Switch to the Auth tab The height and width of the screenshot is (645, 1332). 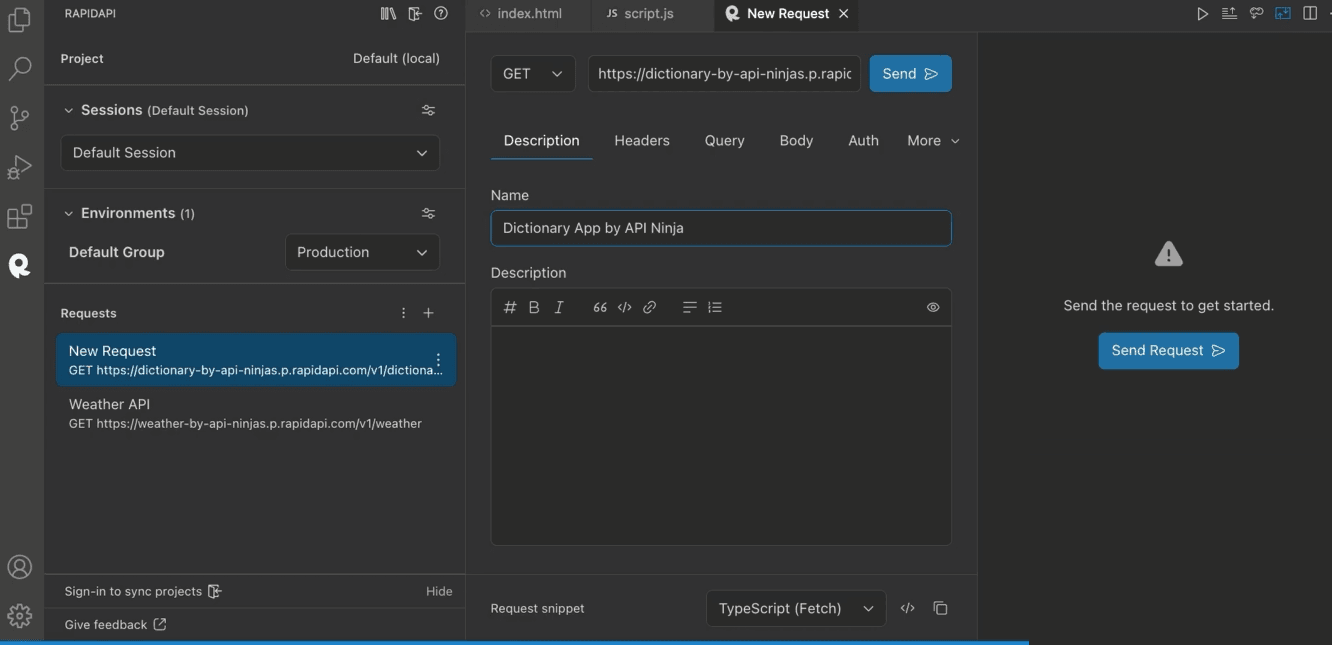tap(863, 141)
